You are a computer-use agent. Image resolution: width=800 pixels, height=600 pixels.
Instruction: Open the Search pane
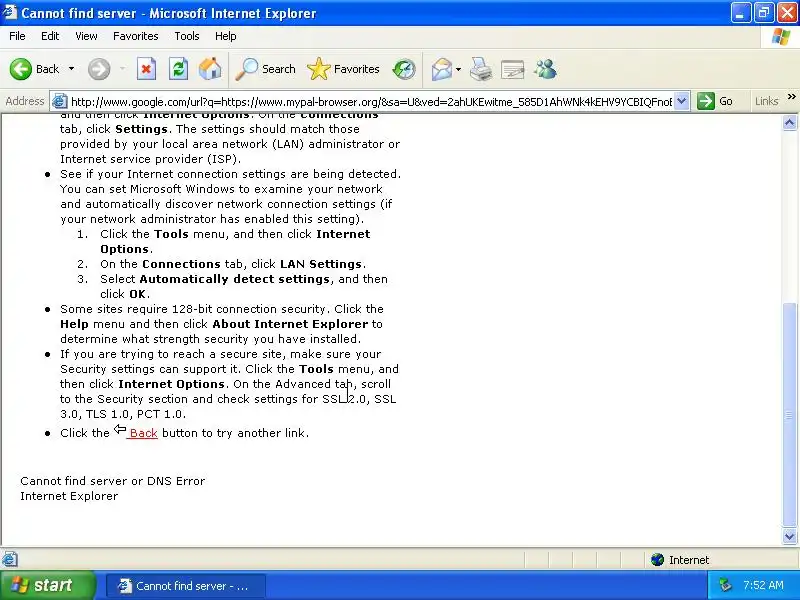point(265,69)
